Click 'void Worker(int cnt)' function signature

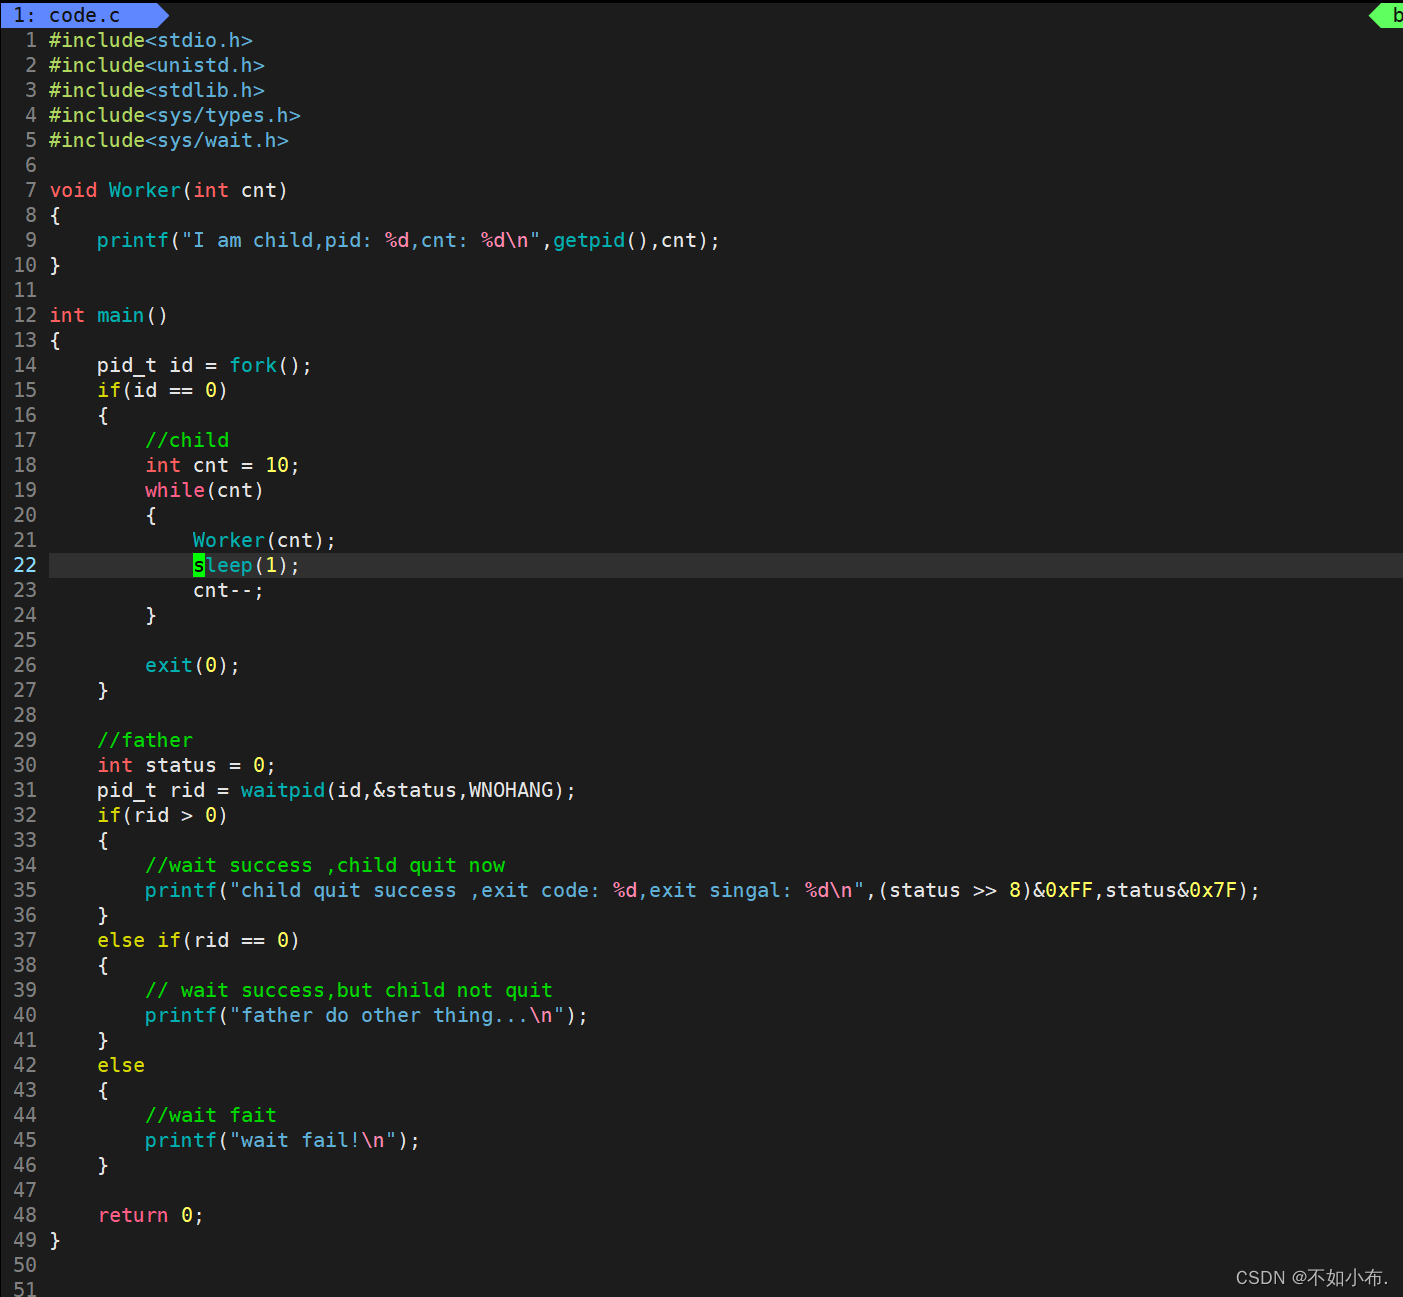click(x=169, y=190)
